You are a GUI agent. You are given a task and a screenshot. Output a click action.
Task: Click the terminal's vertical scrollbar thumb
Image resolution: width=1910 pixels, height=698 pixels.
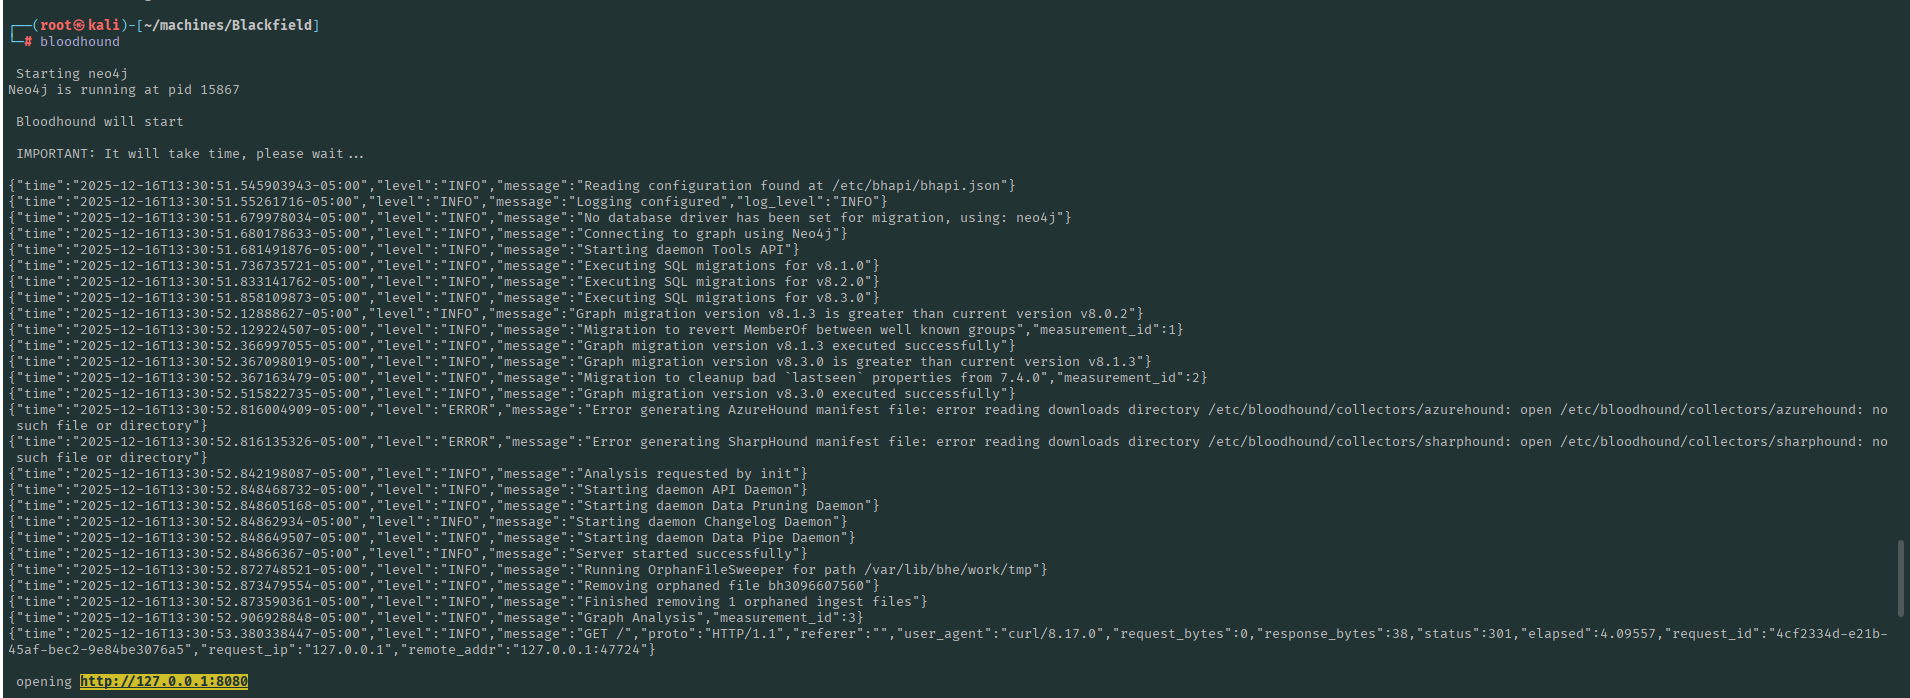(1900, 578)
